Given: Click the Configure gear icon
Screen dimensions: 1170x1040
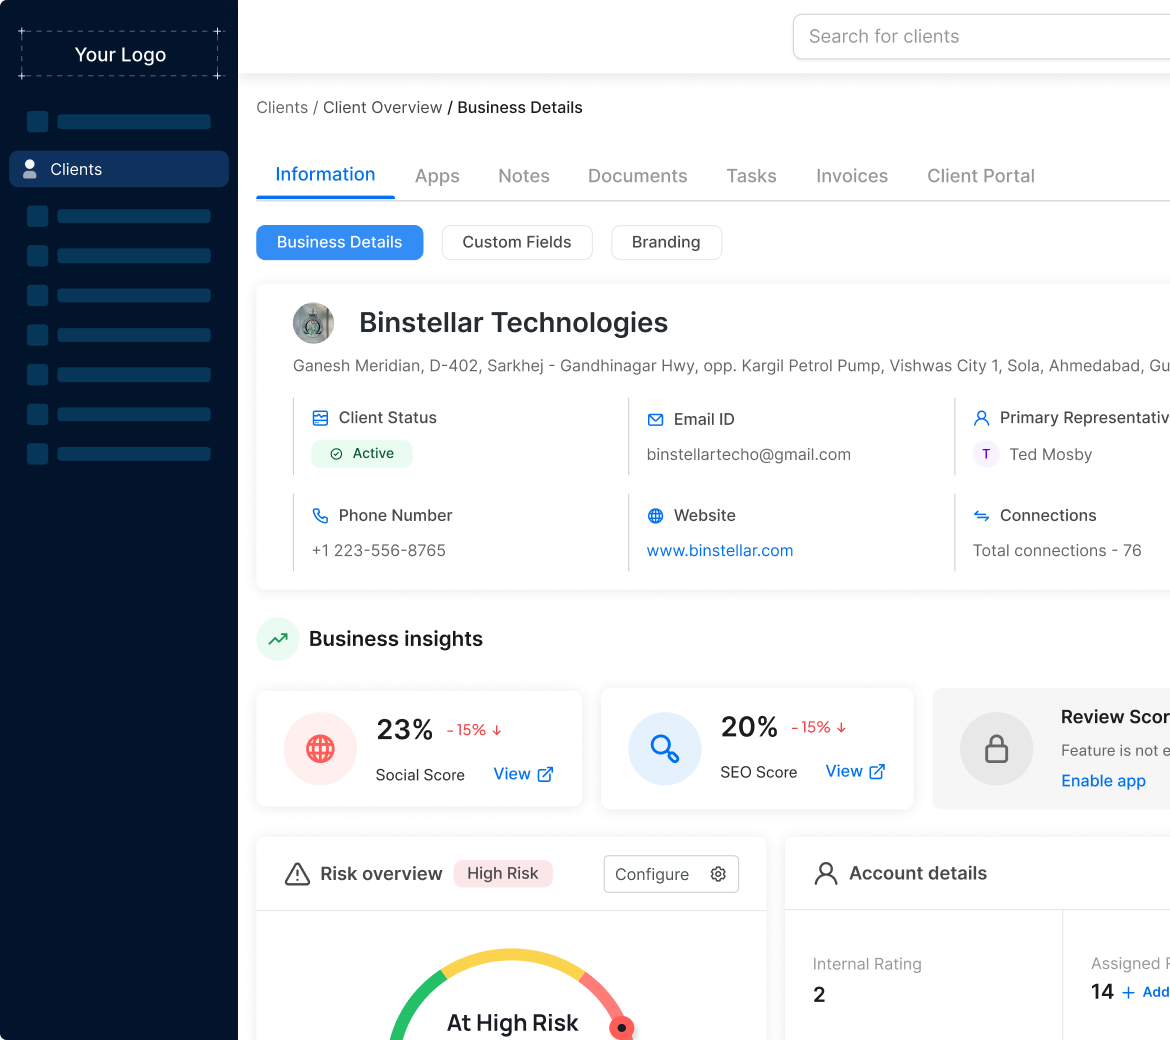Looking at the screenshot, I should 718,874.
